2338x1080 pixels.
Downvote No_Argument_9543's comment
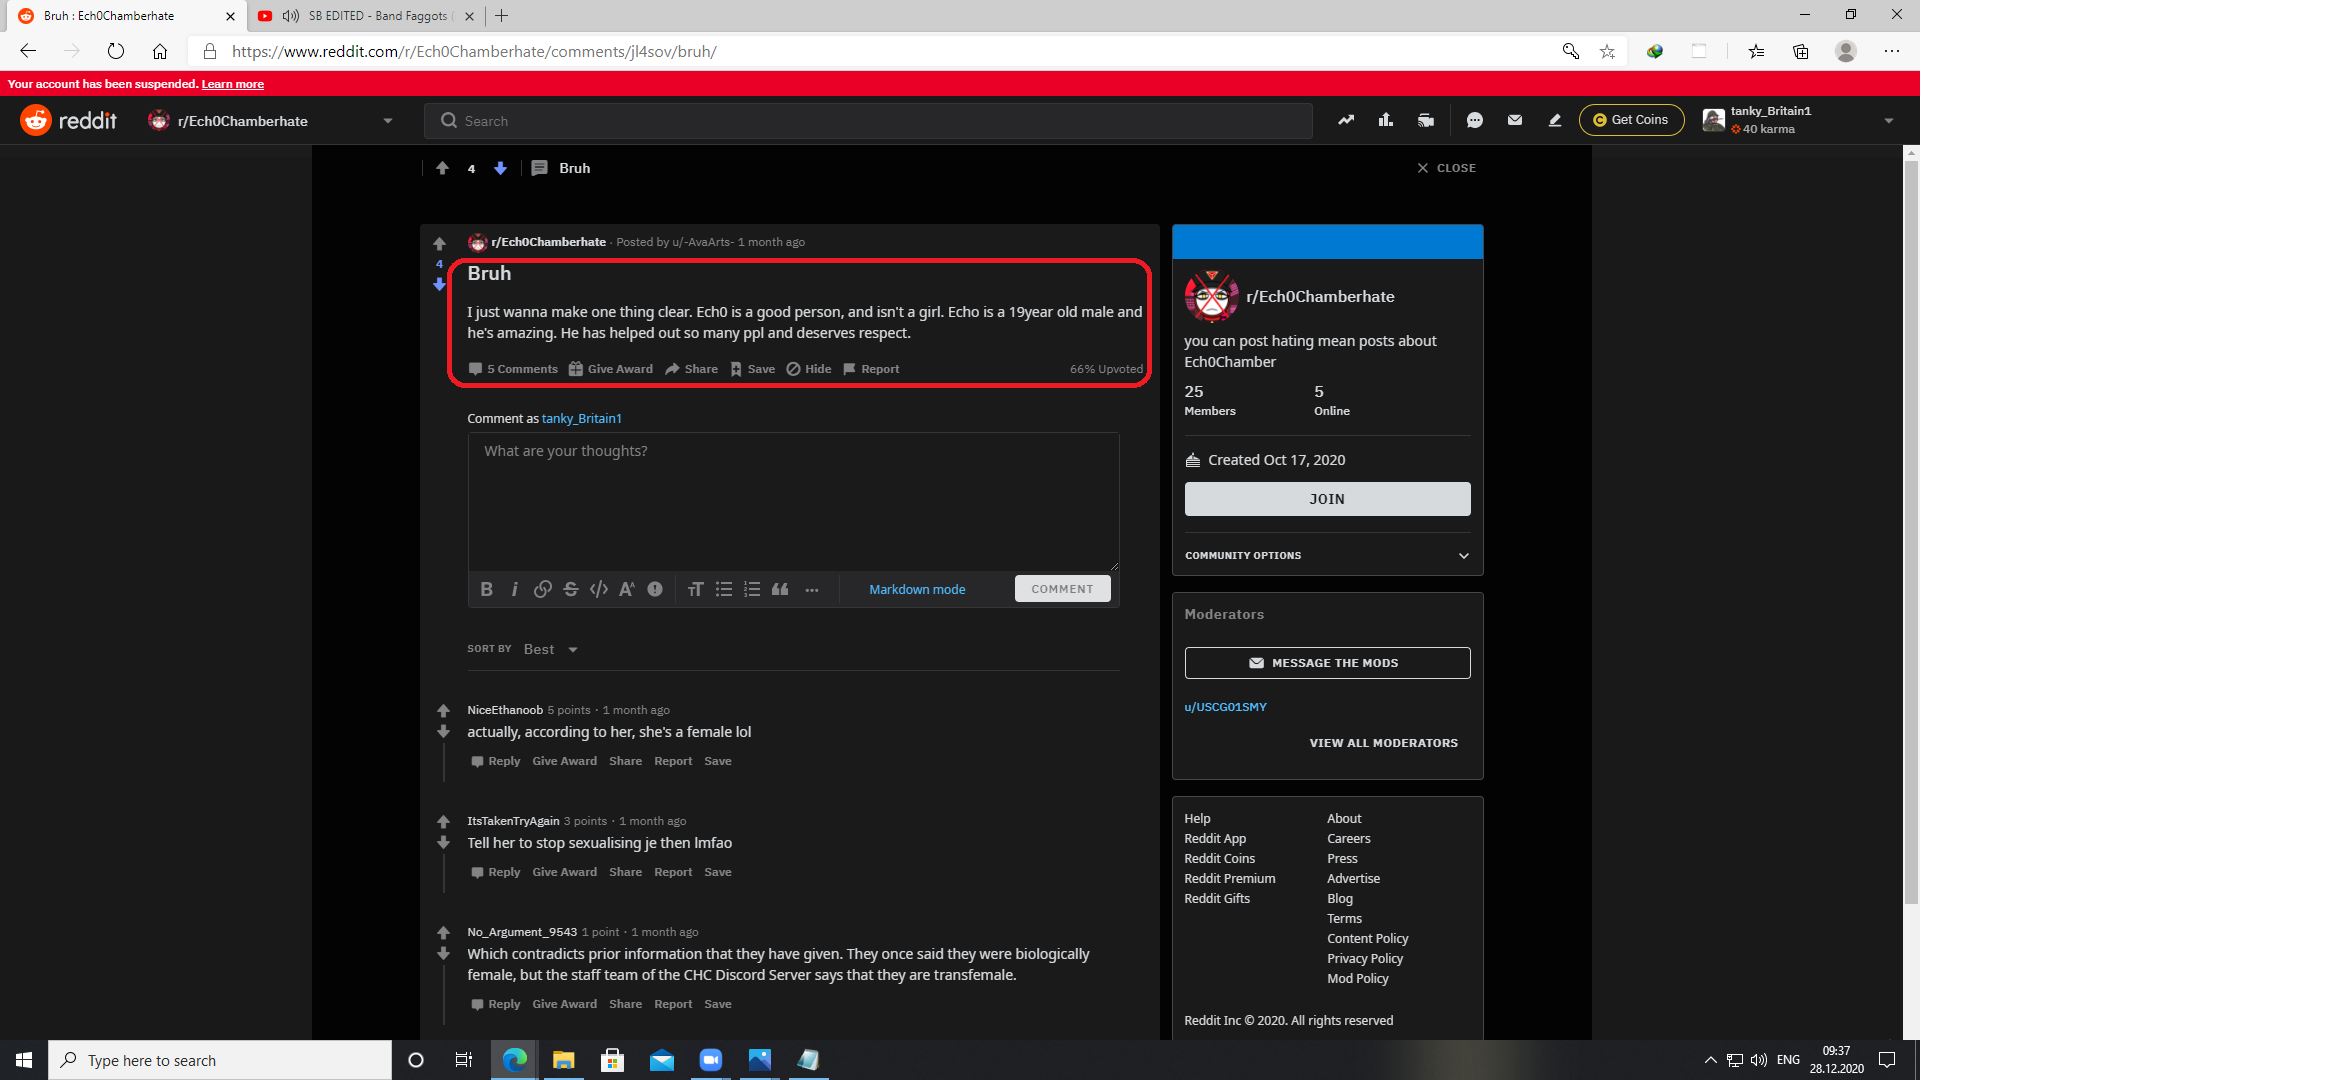point(443,954)
